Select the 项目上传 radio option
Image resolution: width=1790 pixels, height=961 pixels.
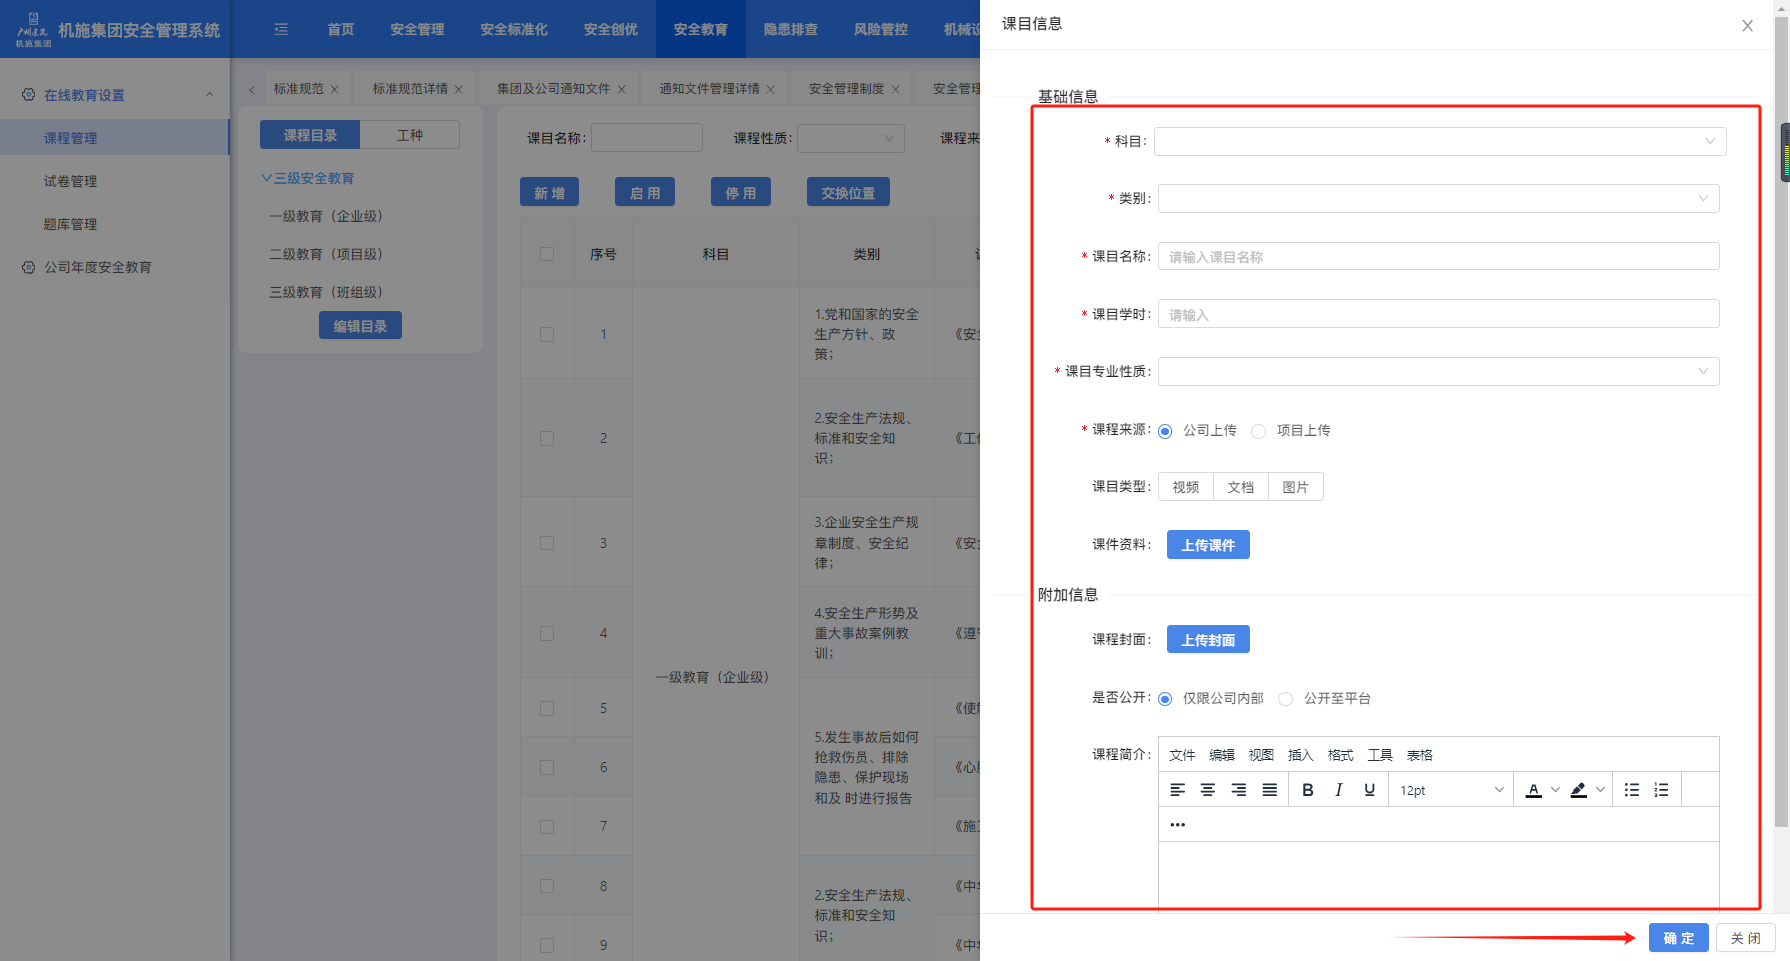1259,431
